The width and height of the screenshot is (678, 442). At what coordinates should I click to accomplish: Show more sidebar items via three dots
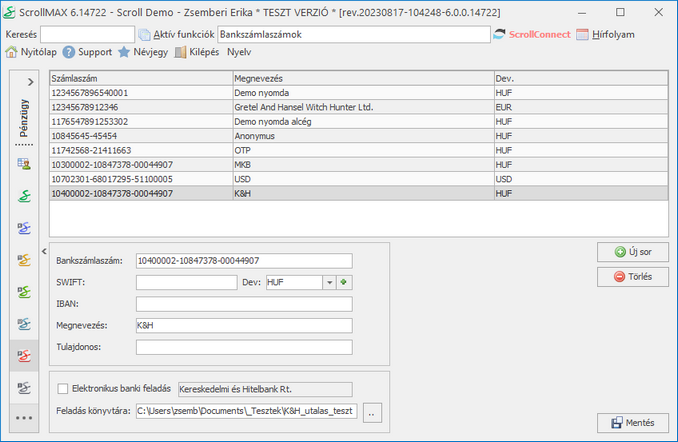(24, 418)
